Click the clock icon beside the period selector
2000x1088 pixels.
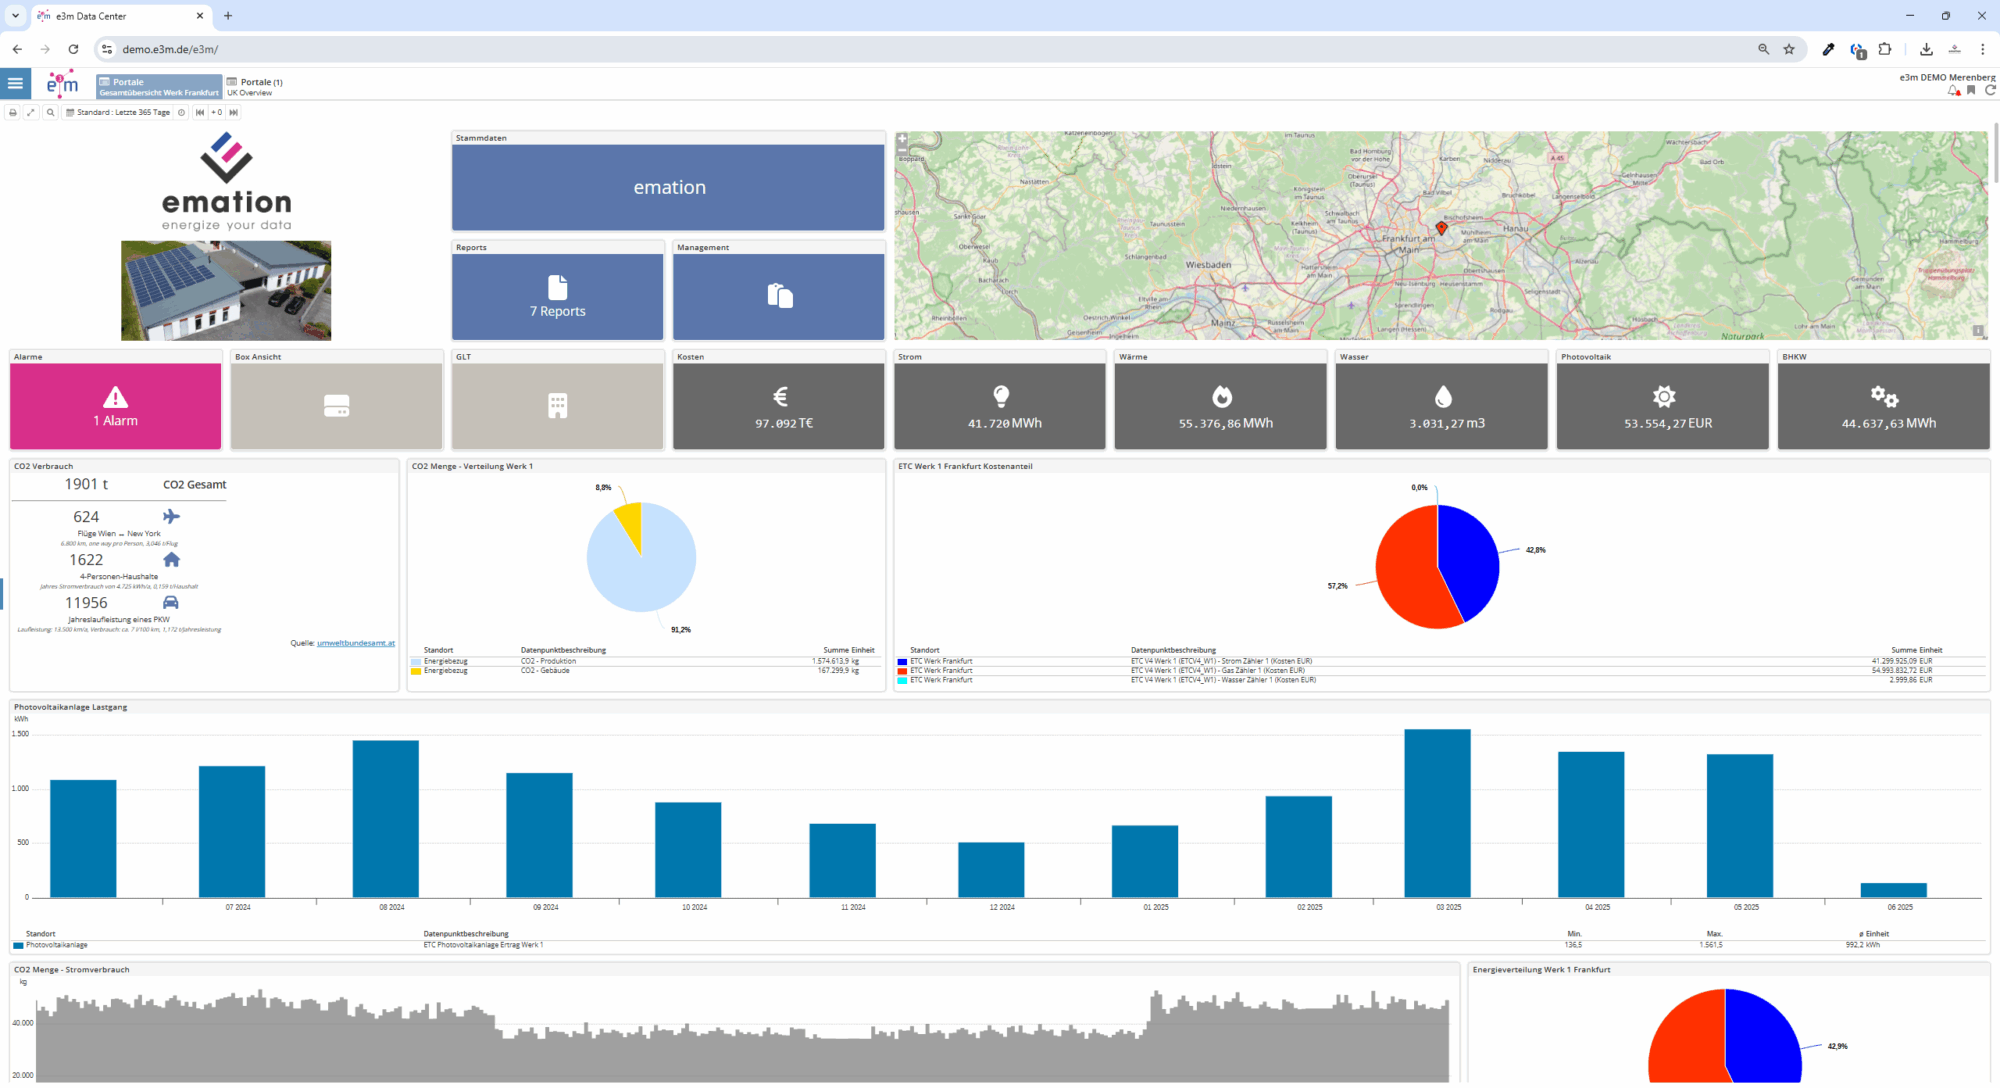tap(182, 113)
